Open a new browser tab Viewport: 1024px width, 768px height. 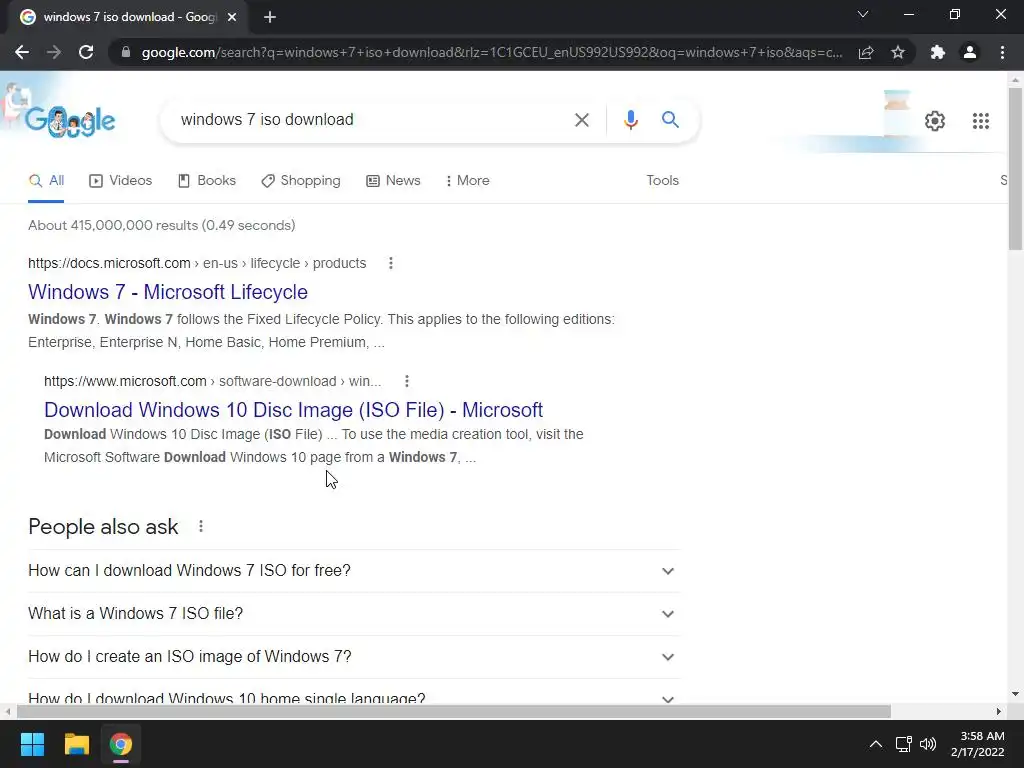point(270,18)
